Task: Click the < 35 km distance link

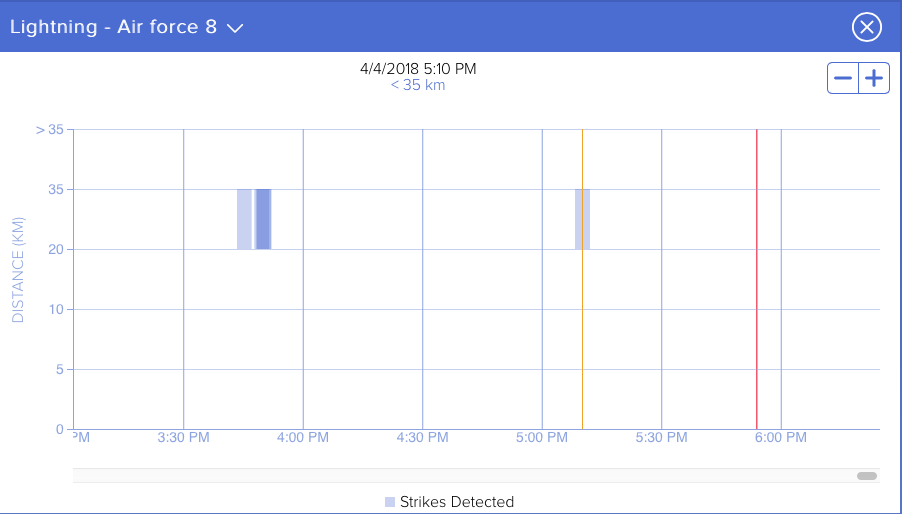Action: tap(418, 85)
